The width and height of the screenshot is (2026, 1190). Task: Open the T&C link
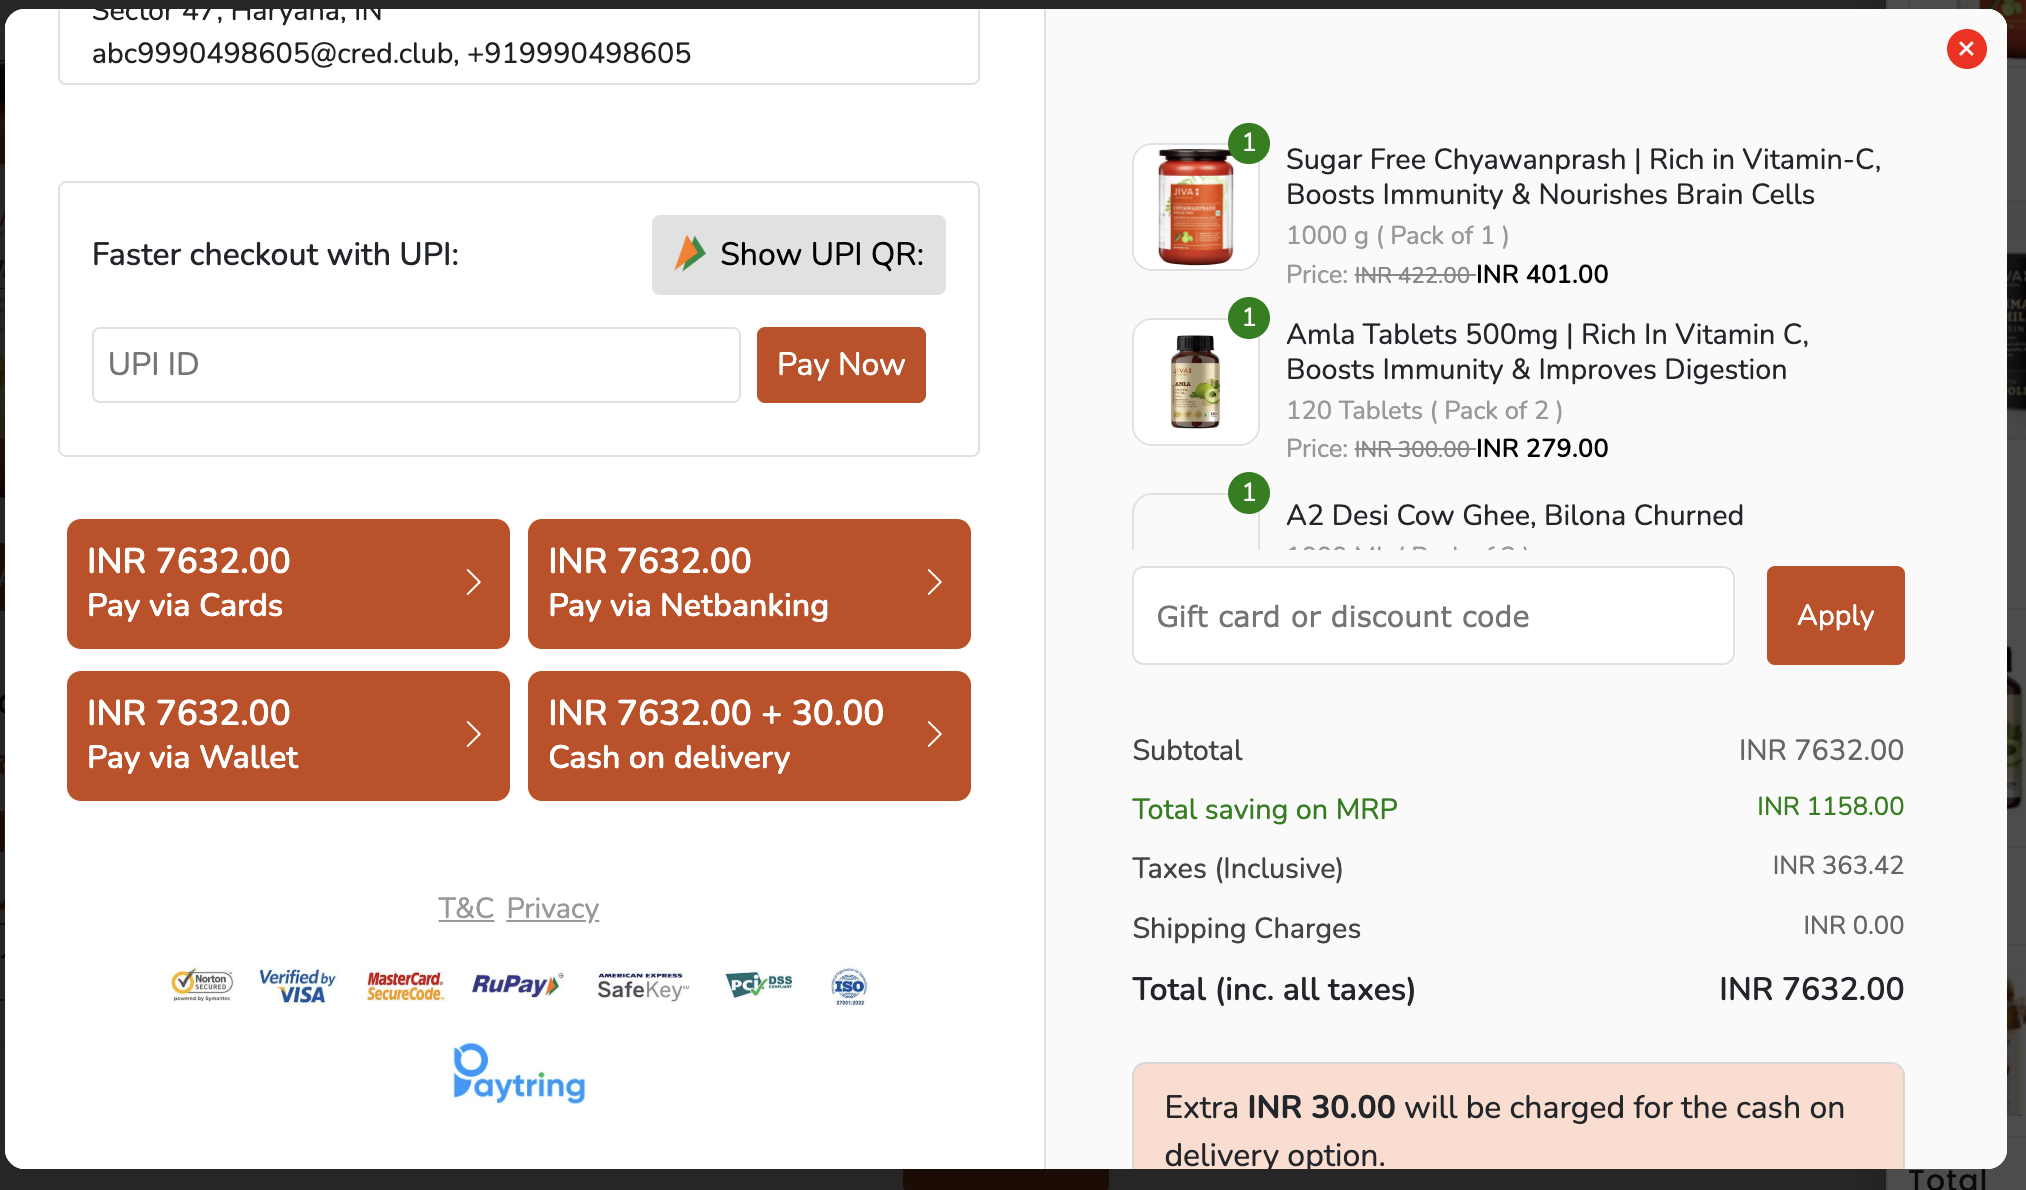coord(466,908)
